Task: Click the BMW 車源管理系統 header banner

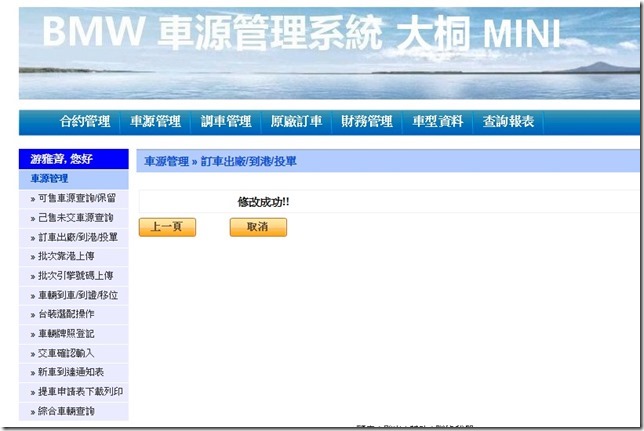Action: [x=329, y=53]
